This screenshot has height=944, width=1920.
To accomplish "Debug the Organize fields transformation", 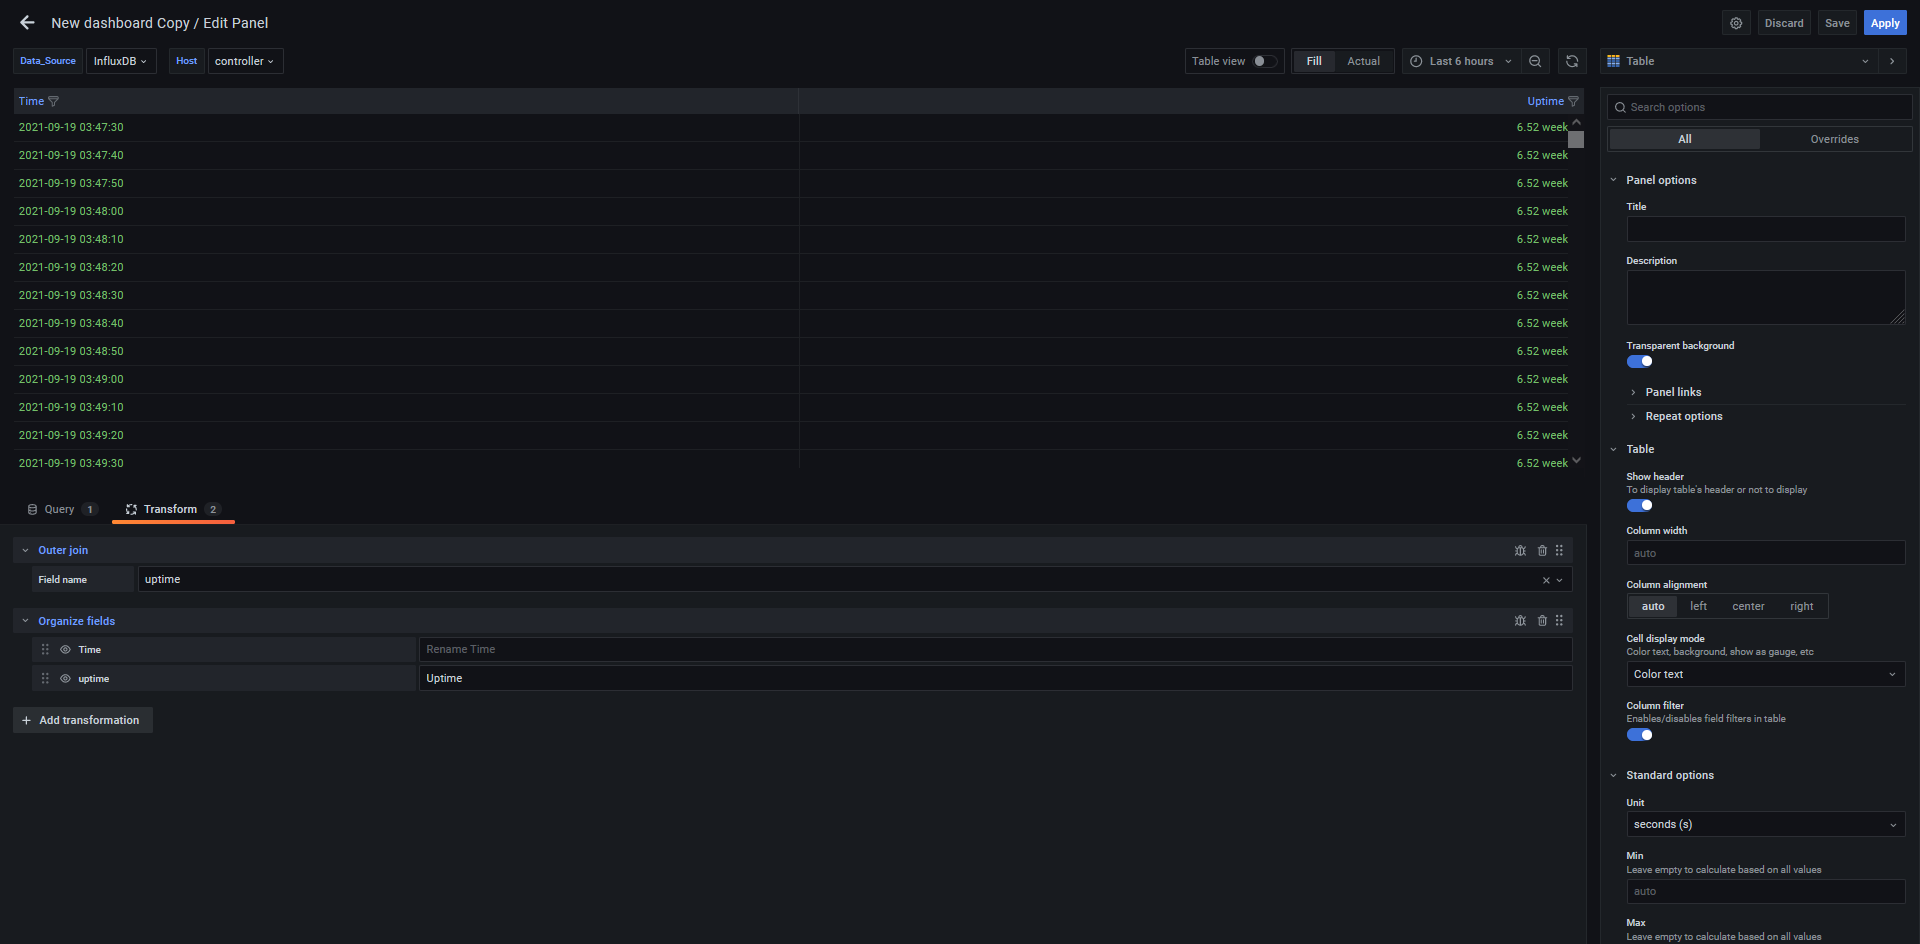I will click(1520, 621).
